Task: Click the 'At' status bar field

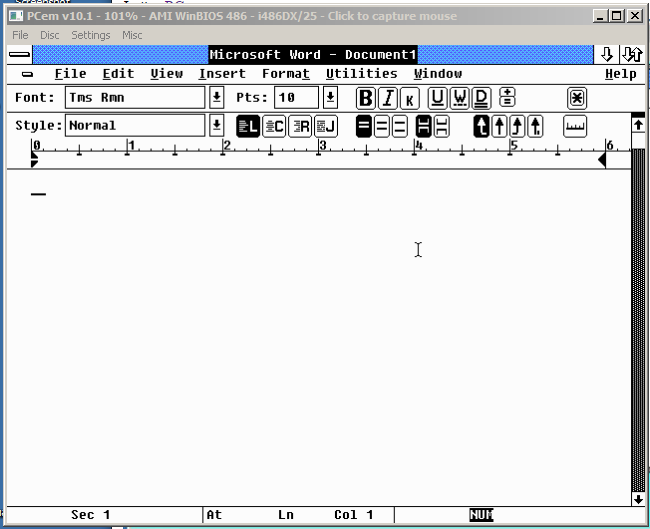Action: pos(214,515)
